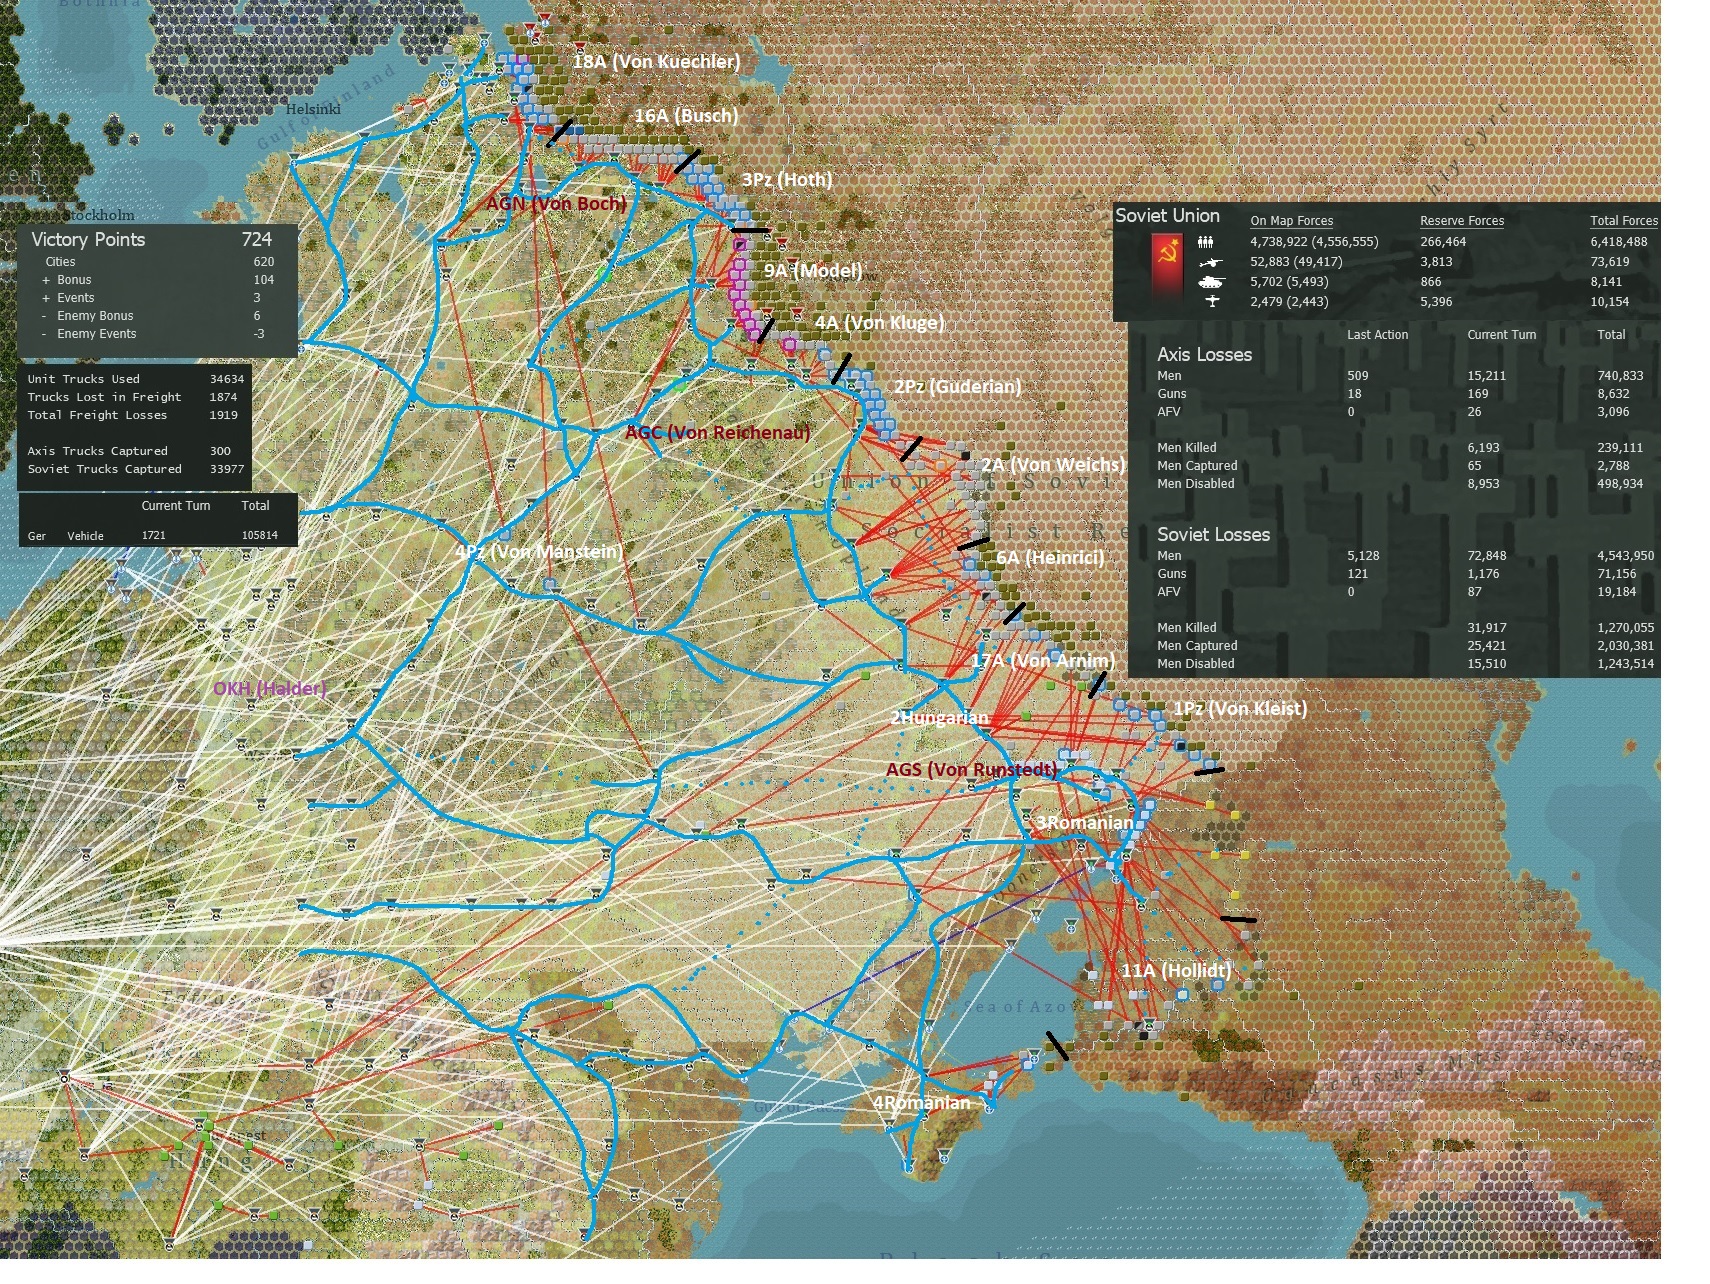Click the Cities row in Victory Points
This screenshot has width=1710, height=1284.
pyautogui.click(x=60, y=262)
